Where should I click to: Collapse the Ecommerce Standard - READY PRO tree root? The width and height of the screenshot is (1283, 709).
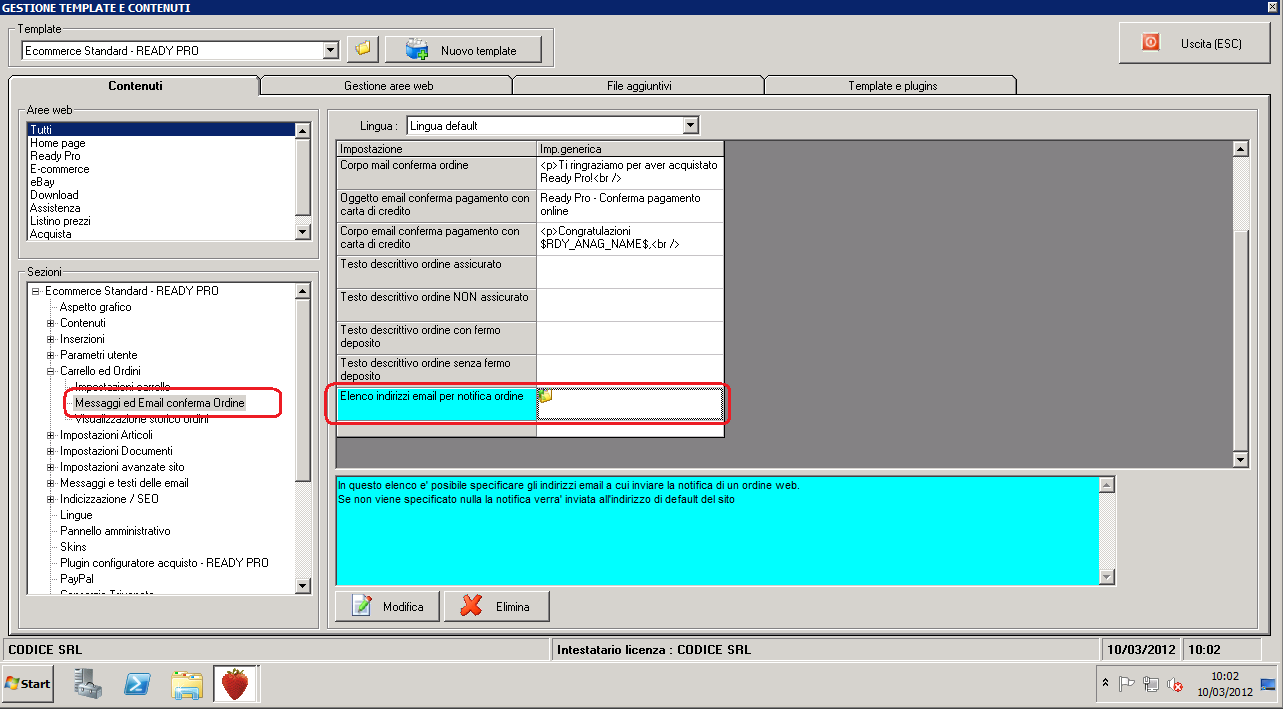coord(36,291)
